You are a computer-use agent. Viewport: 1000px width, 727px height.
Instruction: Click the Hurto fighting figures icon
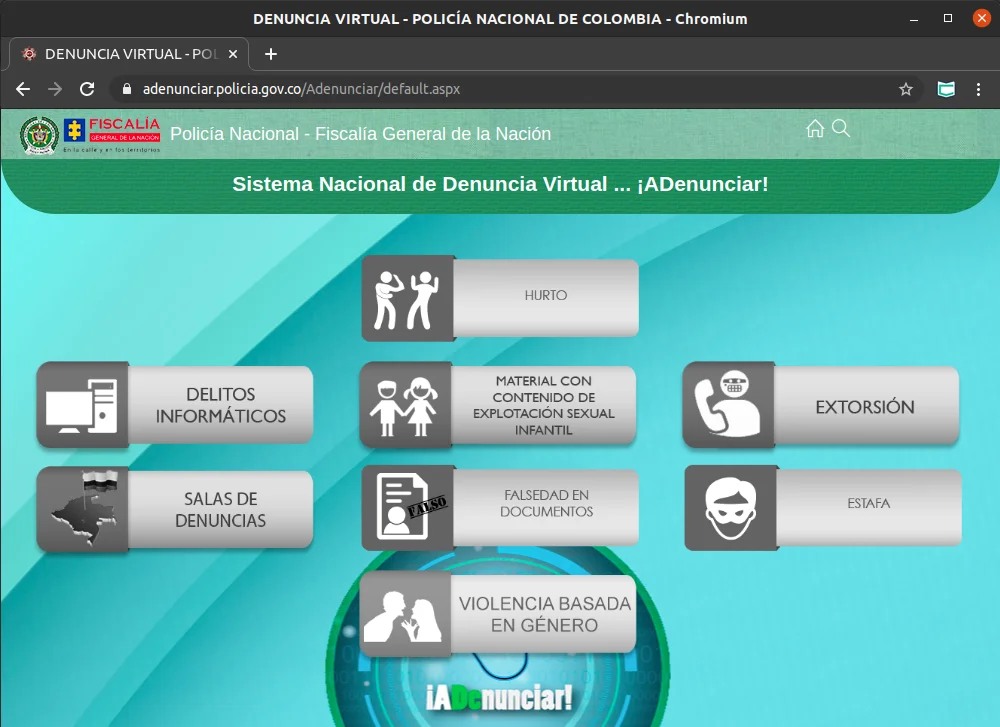point(408,298)
